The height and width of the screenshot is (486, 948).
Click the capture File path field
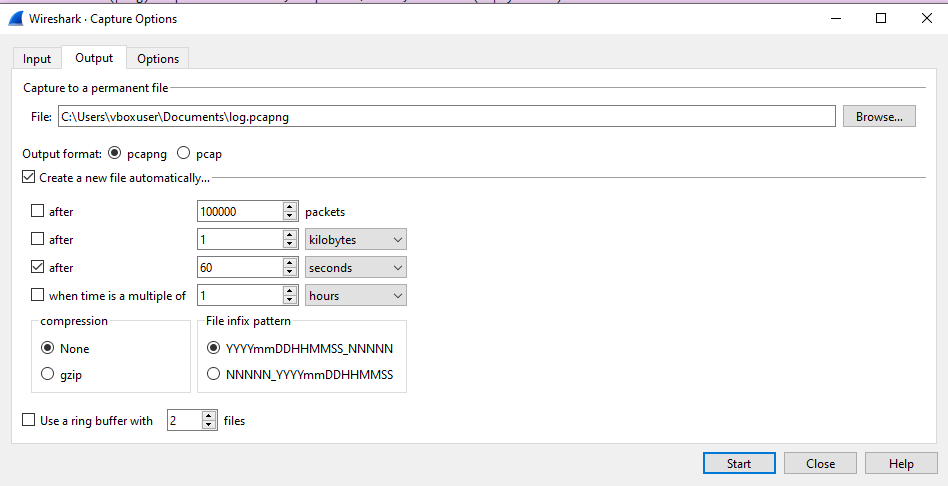(x=446, y=117)
